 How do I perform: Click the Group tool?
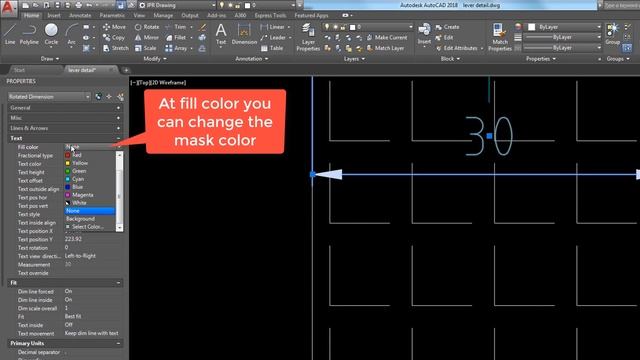(x=612, y=34)
